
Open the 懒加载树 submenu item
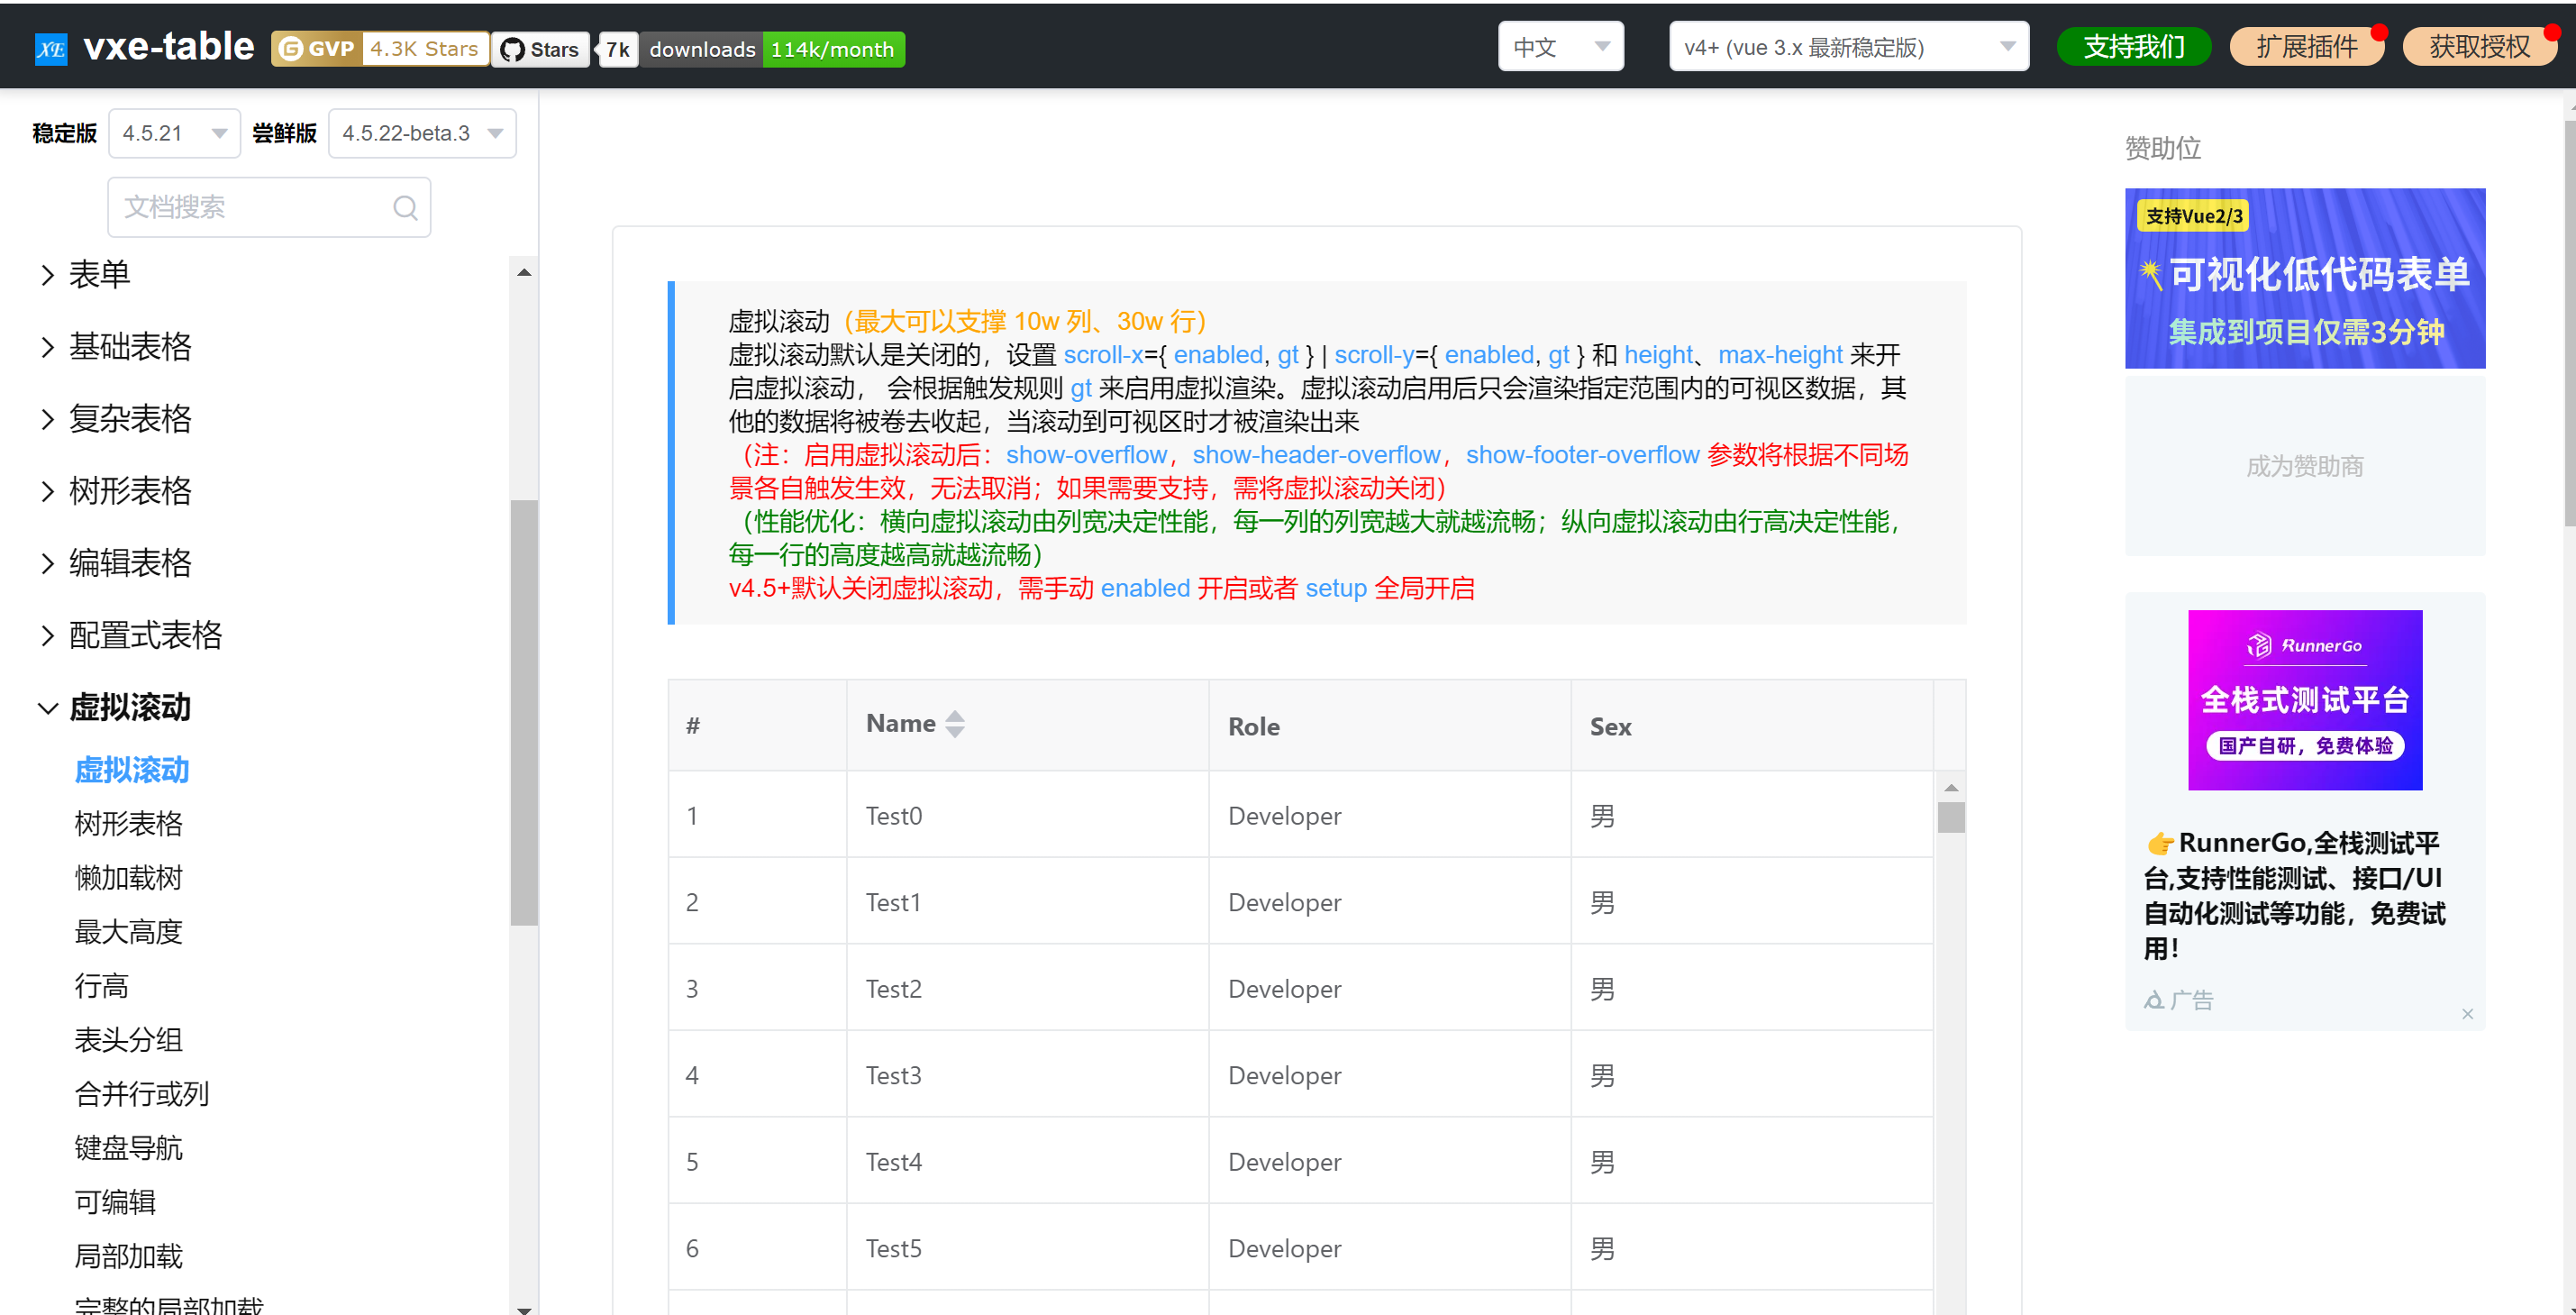click(x=128, y=877)
